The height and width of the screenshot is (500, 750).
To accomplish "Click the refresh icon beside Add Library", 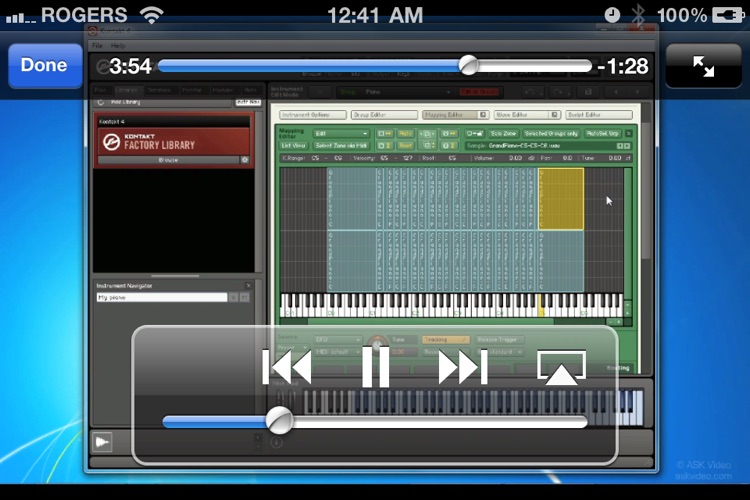I will tap(100, 102).
